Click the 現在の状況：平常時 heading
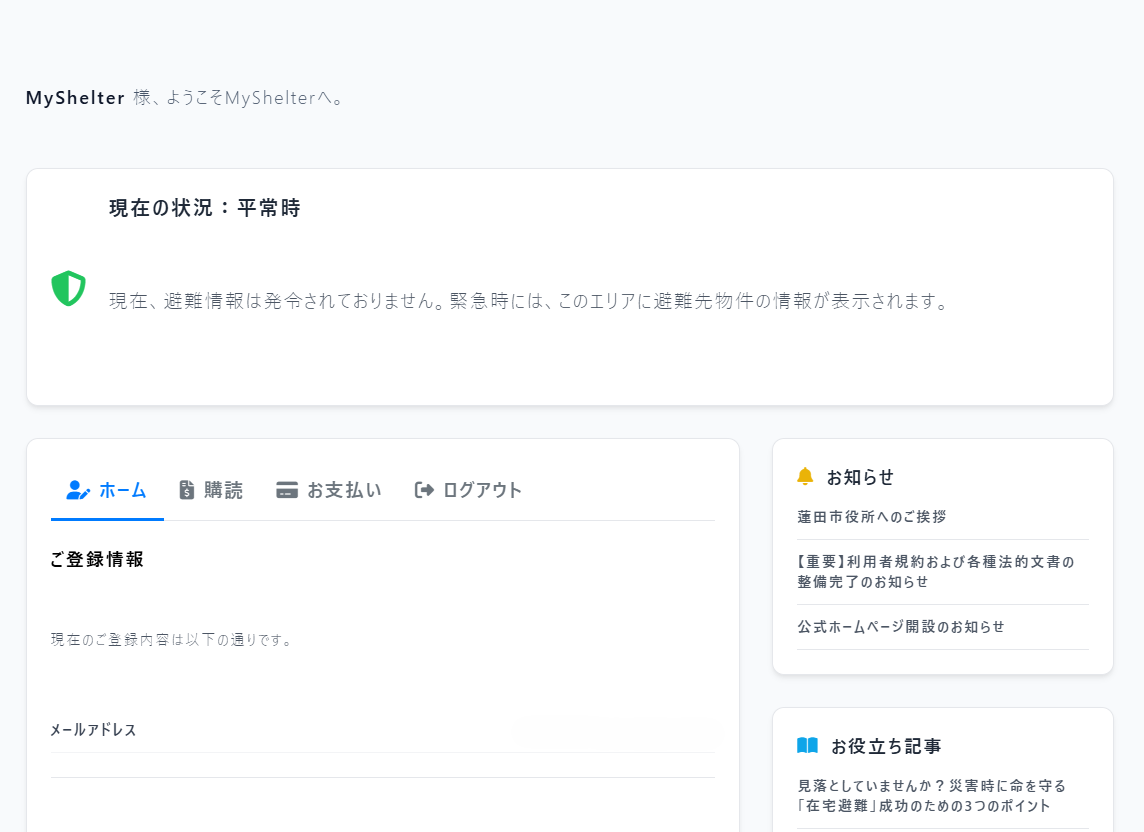This screenshot has width=1144, height=832. click(205, 208)
